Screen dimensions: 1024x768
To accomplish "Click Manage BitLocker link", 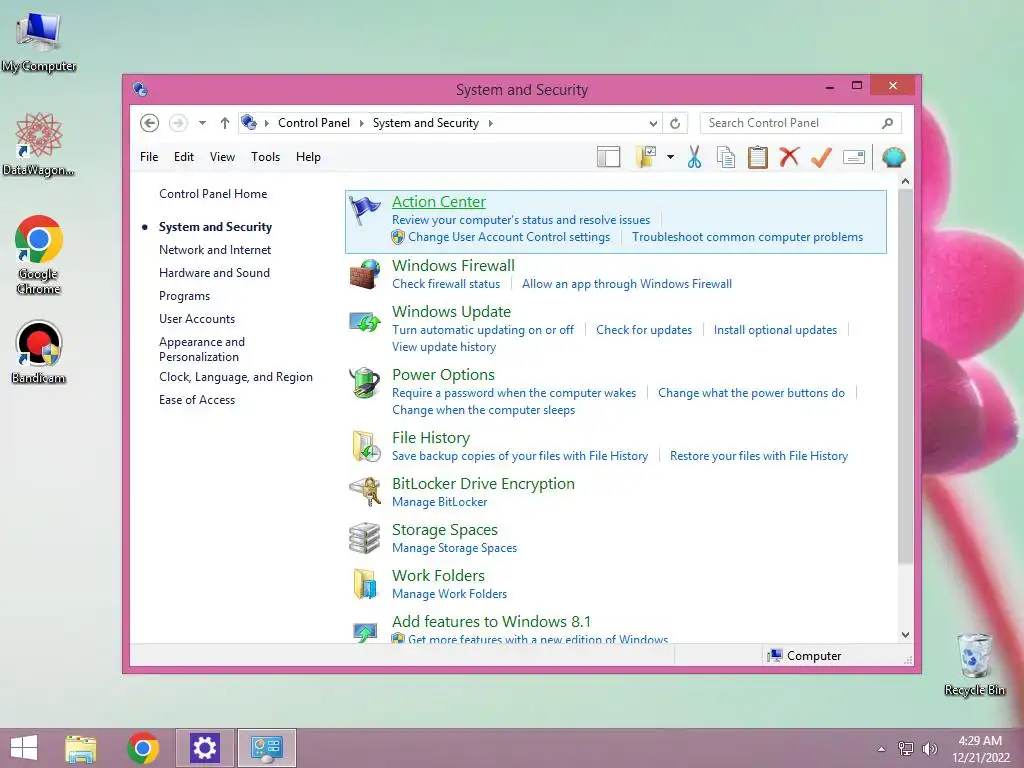I will 440,502.
